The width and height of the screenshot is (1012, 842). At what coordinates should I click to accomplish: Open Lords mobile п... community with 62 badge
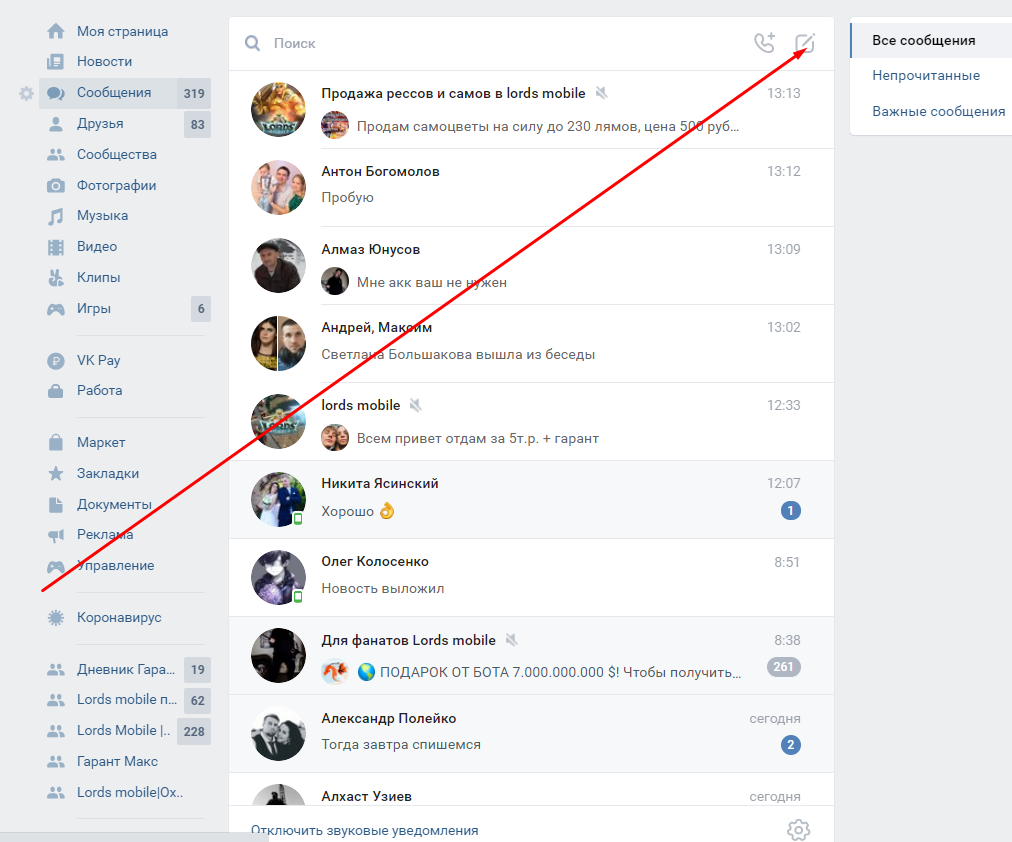point(126,700)
